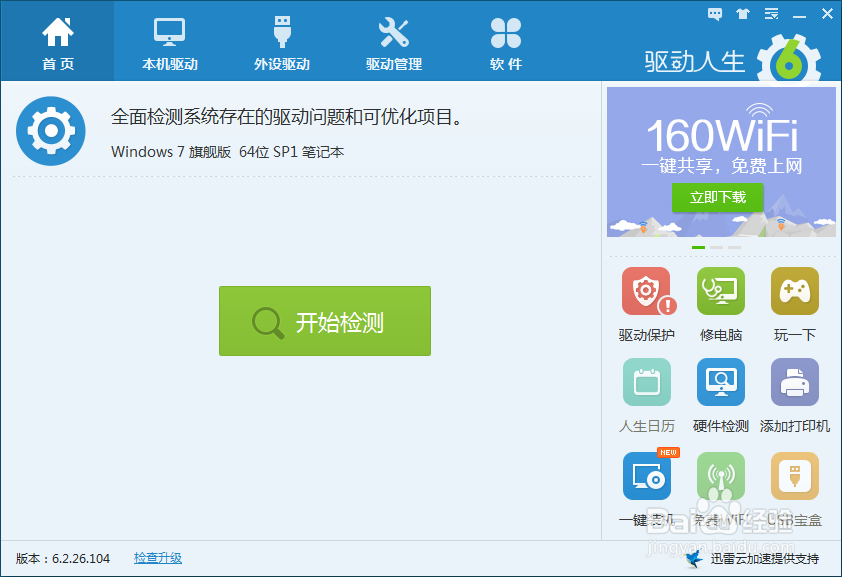Click 检查升级 to check for updates
Image resolution: width=842 pixels, height=577 pixels.
tap(157, 558)
